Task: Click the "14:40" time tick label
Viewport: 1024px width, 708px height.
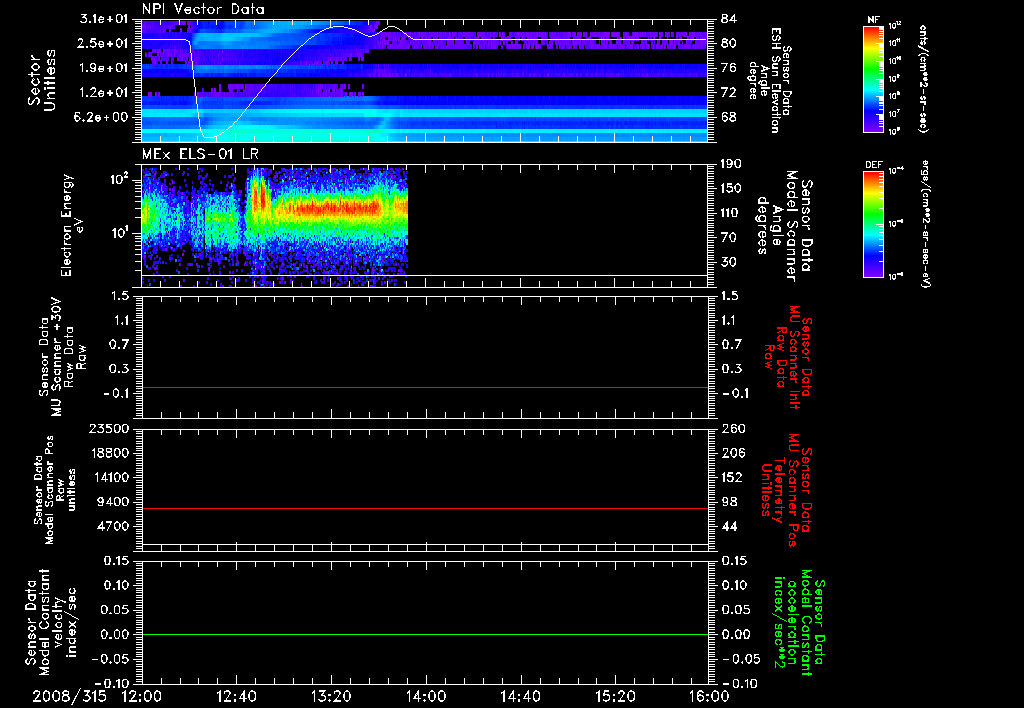Action: (x=520, y=696)
